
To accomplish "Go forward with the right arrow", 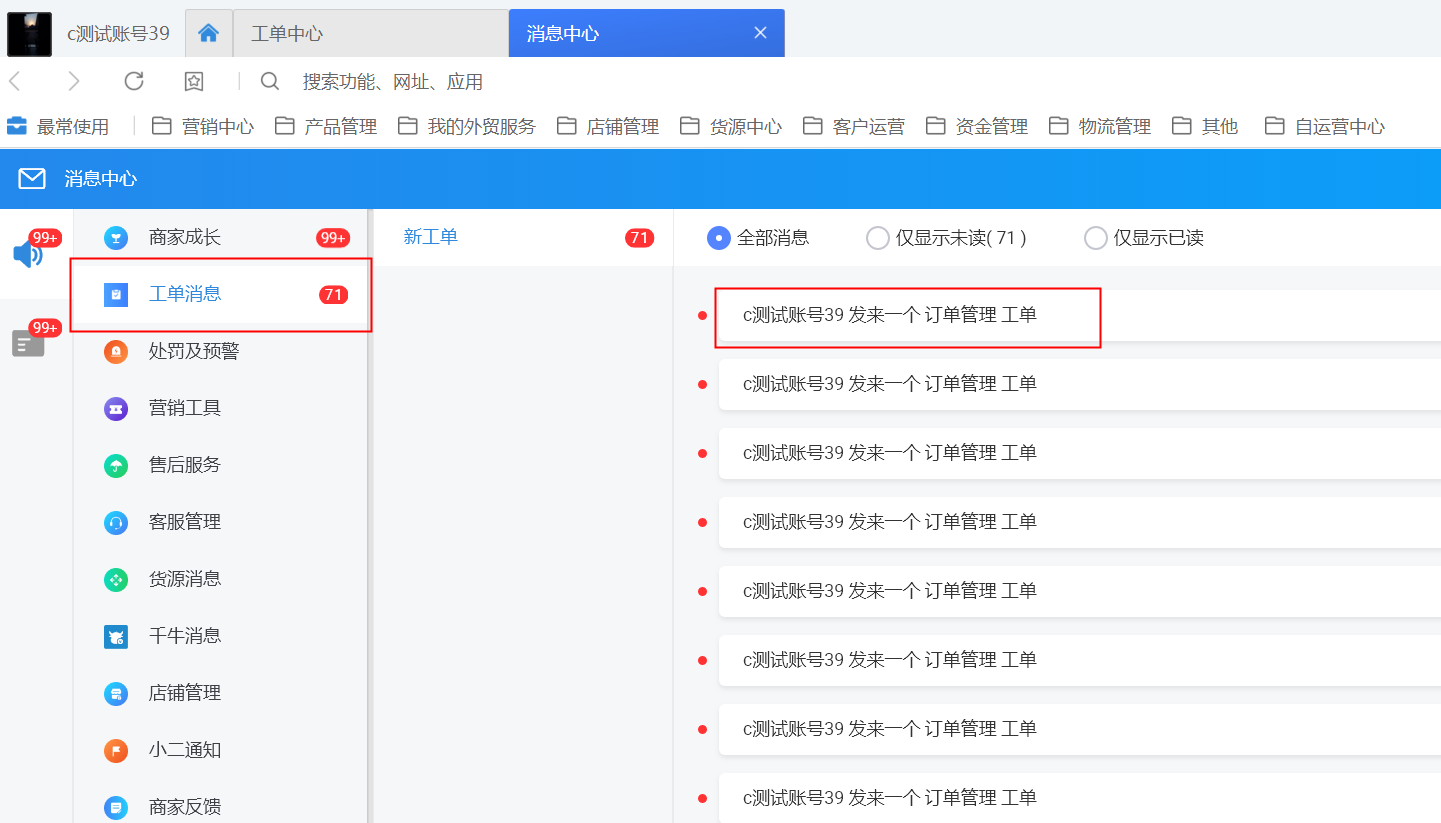I will [x=73, y=81].
